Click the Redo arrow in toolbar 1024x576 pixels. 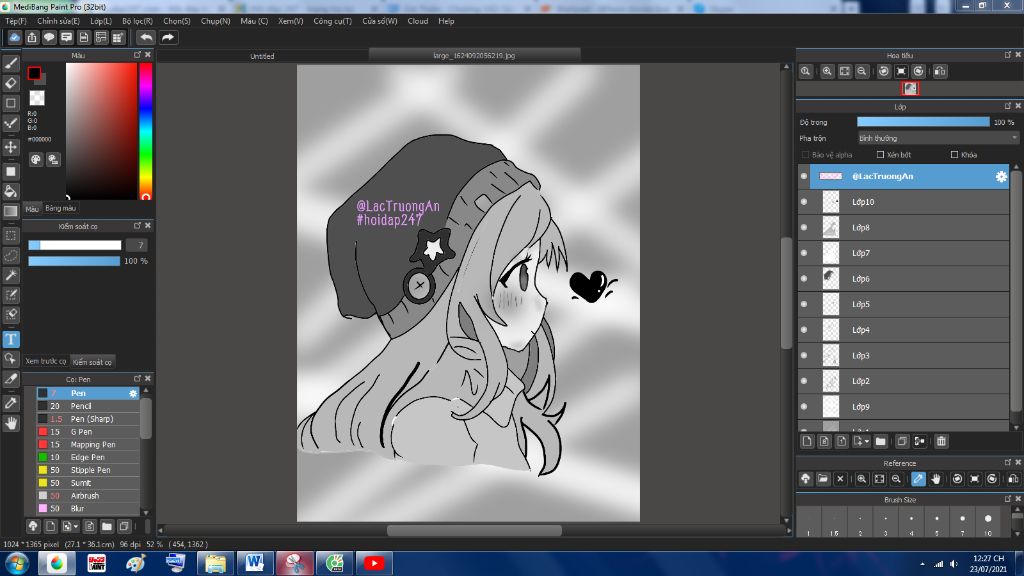click(x=168, y=37)
